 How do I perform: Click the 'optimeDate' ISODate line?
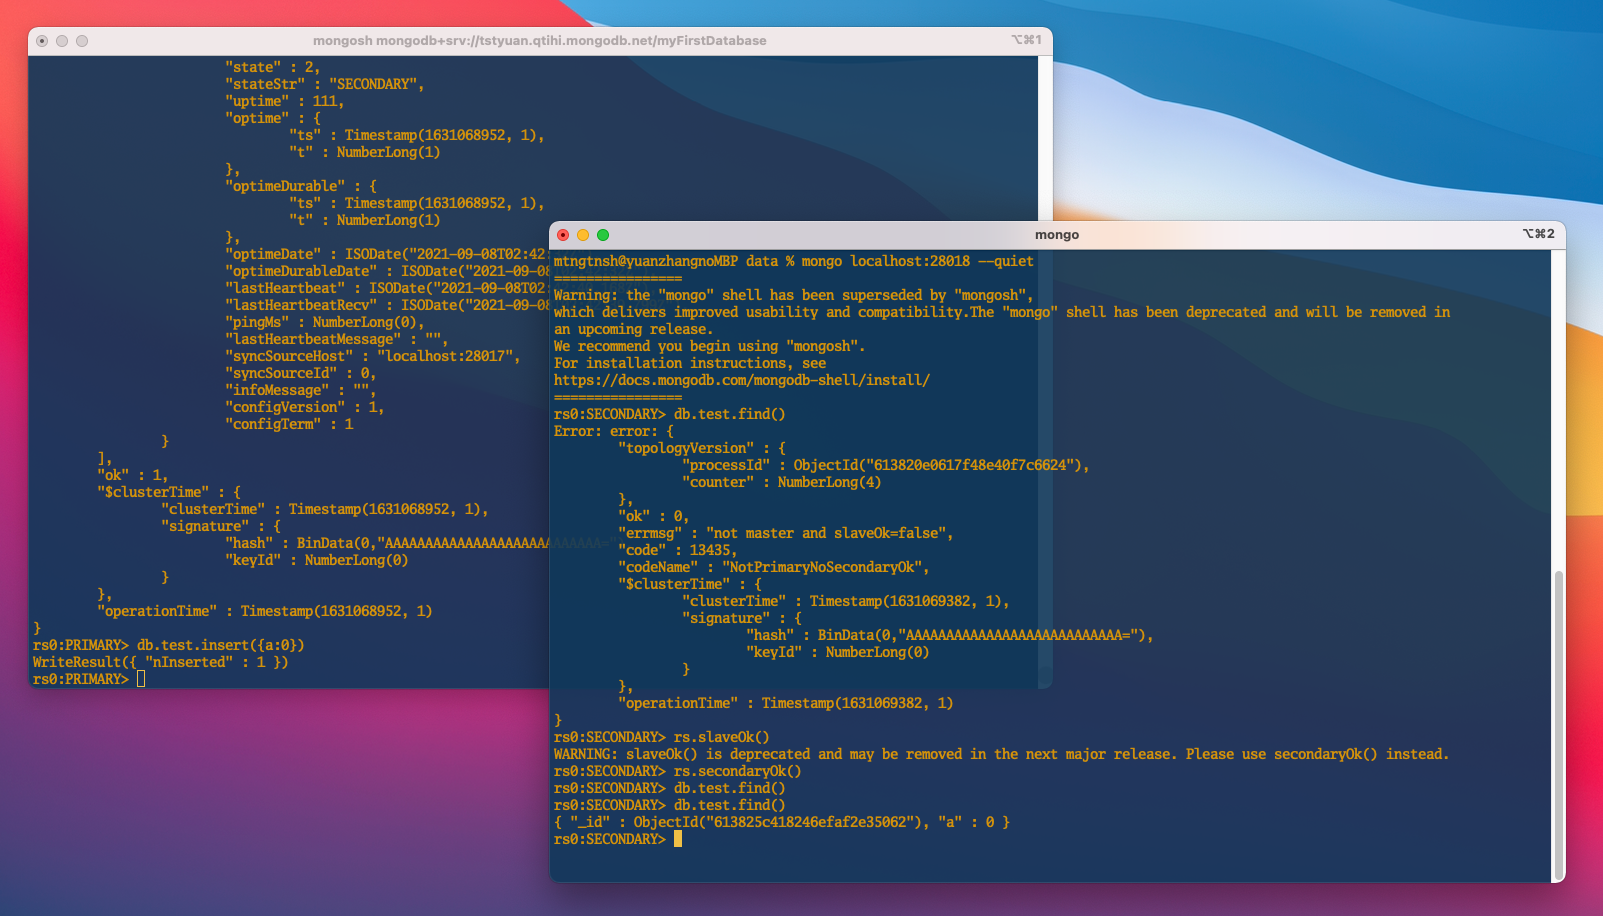(387, 254)
